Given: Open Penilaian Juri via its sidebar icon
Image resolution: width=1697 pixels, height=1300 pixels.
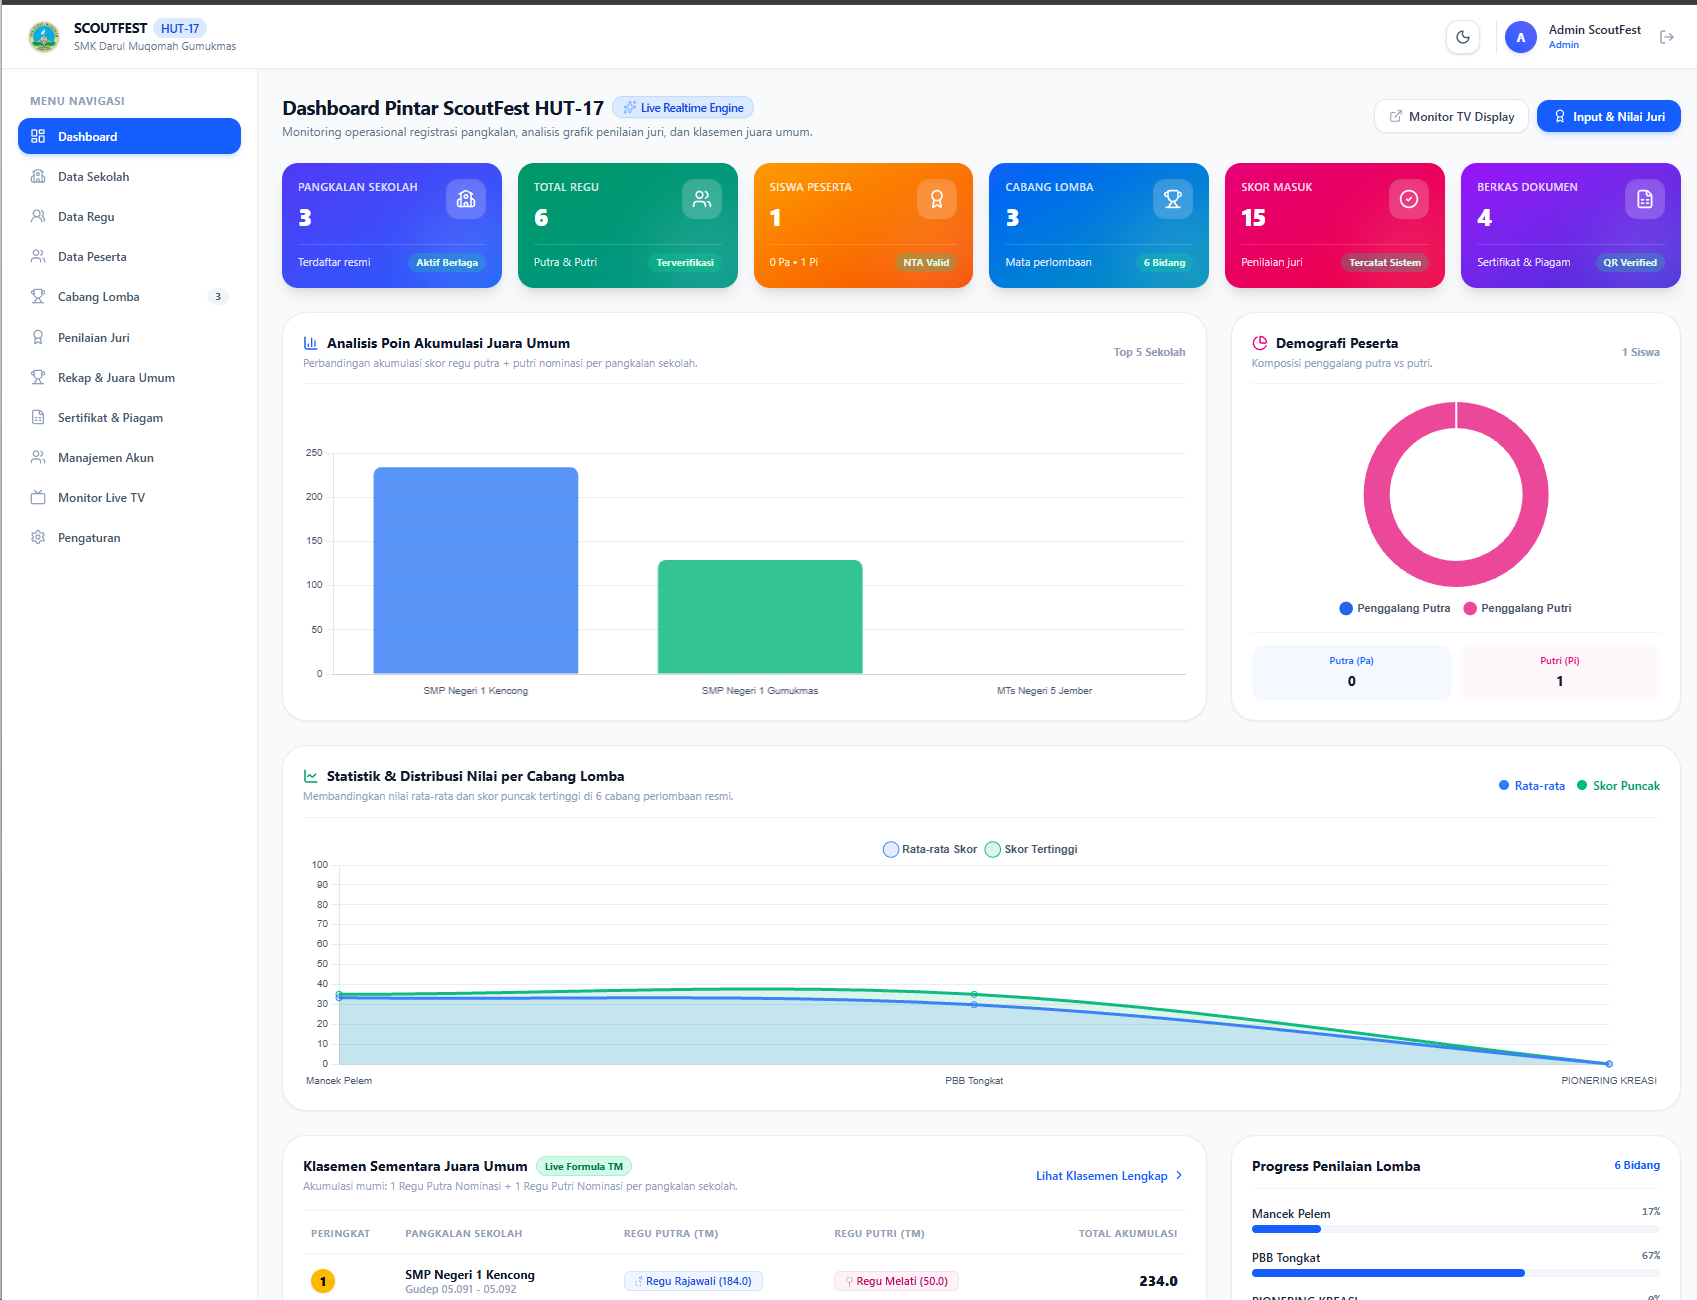Looking at the screenshot, I should click(x=38, y=338).
